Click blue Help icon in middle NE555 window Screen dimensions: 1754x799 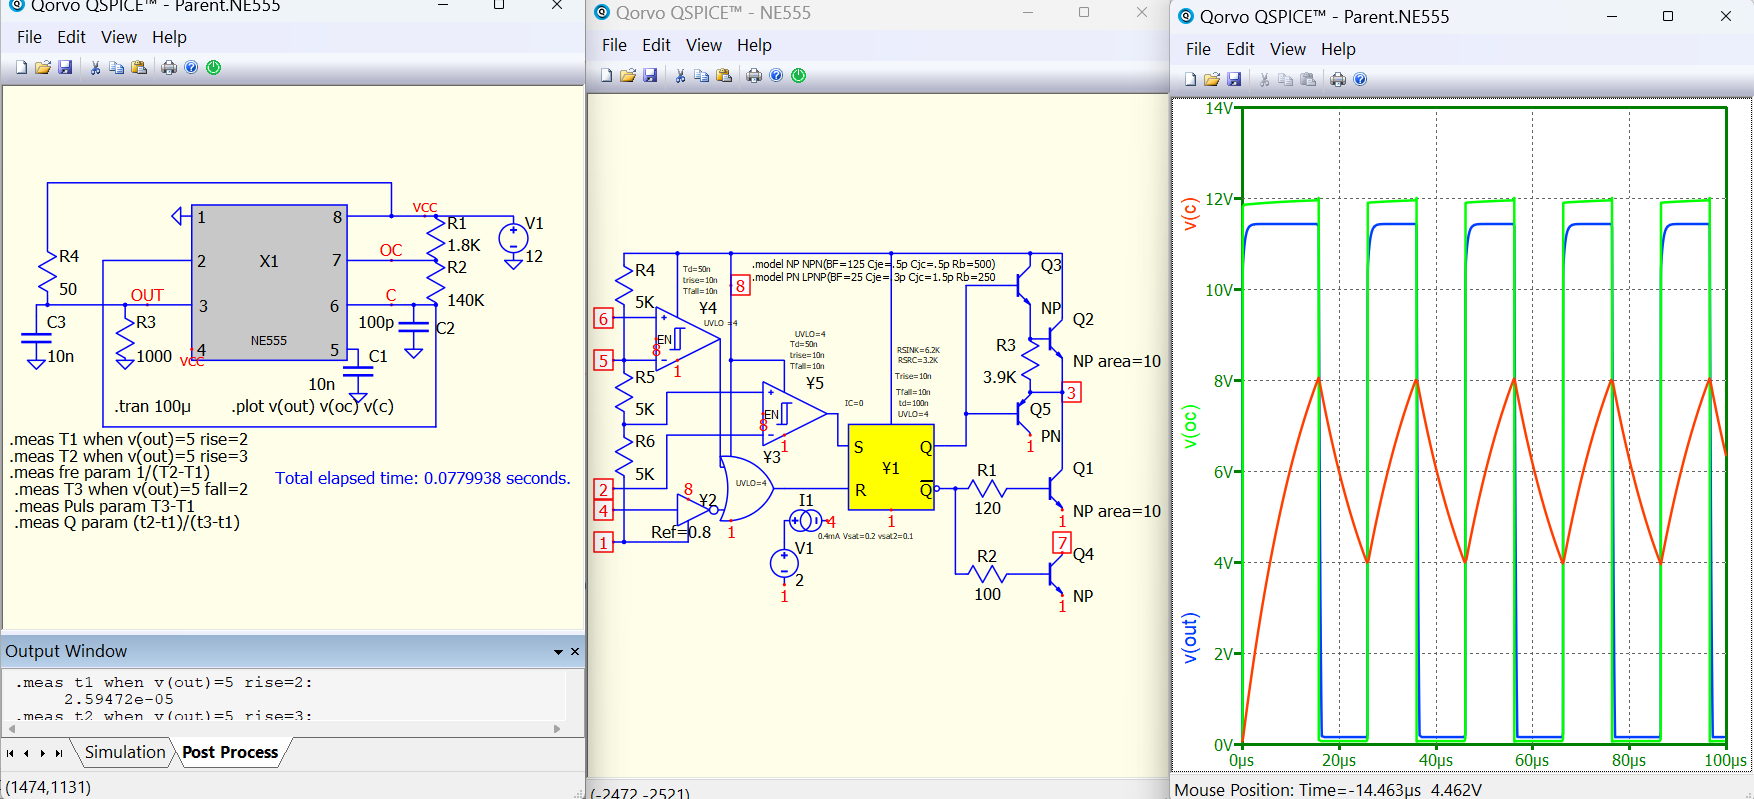point(776,76)
